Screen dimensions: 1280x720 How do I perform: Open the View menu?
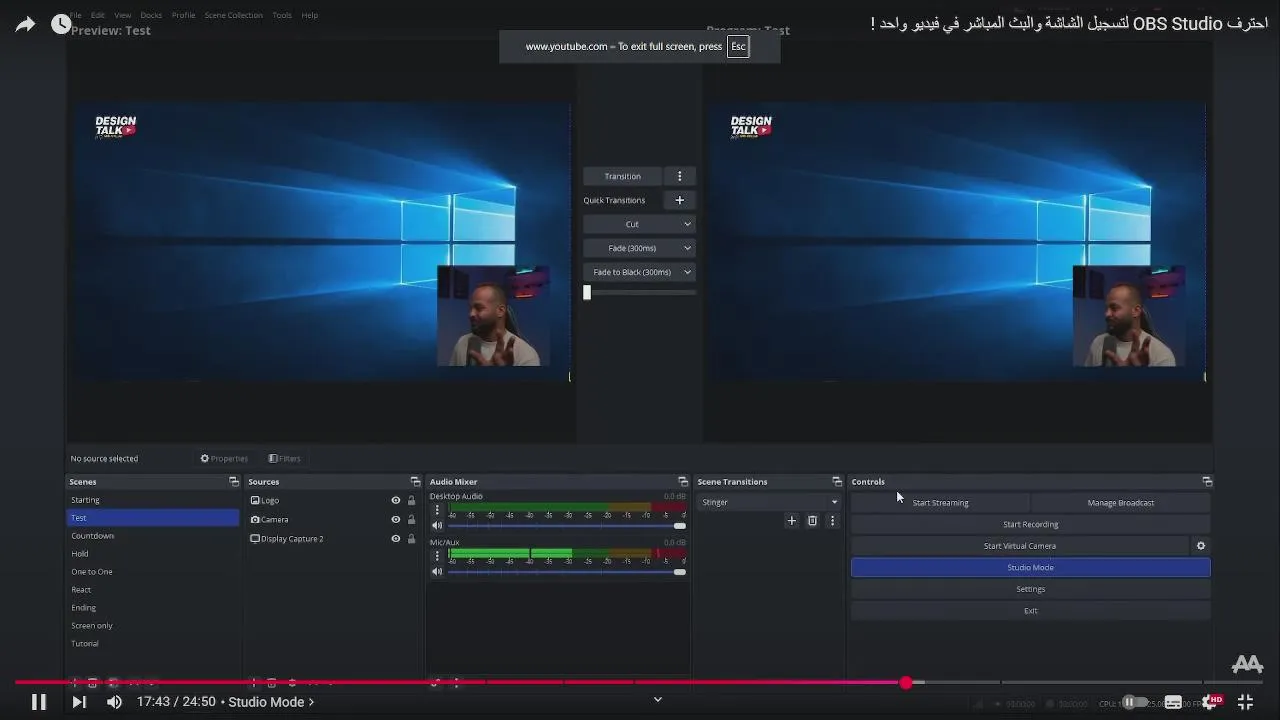(123, 15)
